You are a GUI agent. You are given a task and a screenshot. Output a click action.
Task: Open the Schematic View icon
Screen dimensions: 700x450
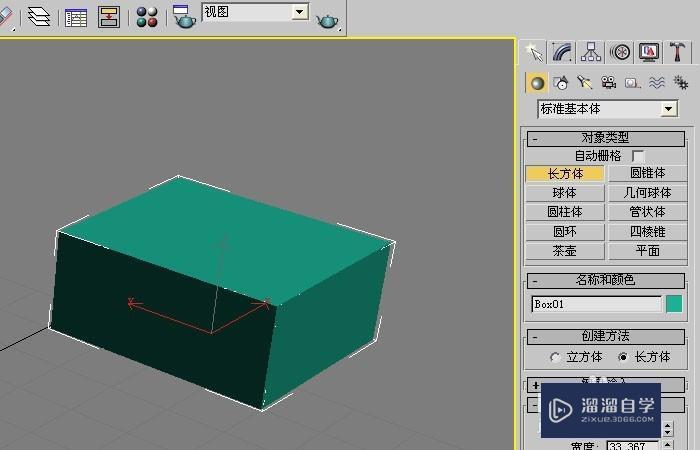tap(109, 17)
